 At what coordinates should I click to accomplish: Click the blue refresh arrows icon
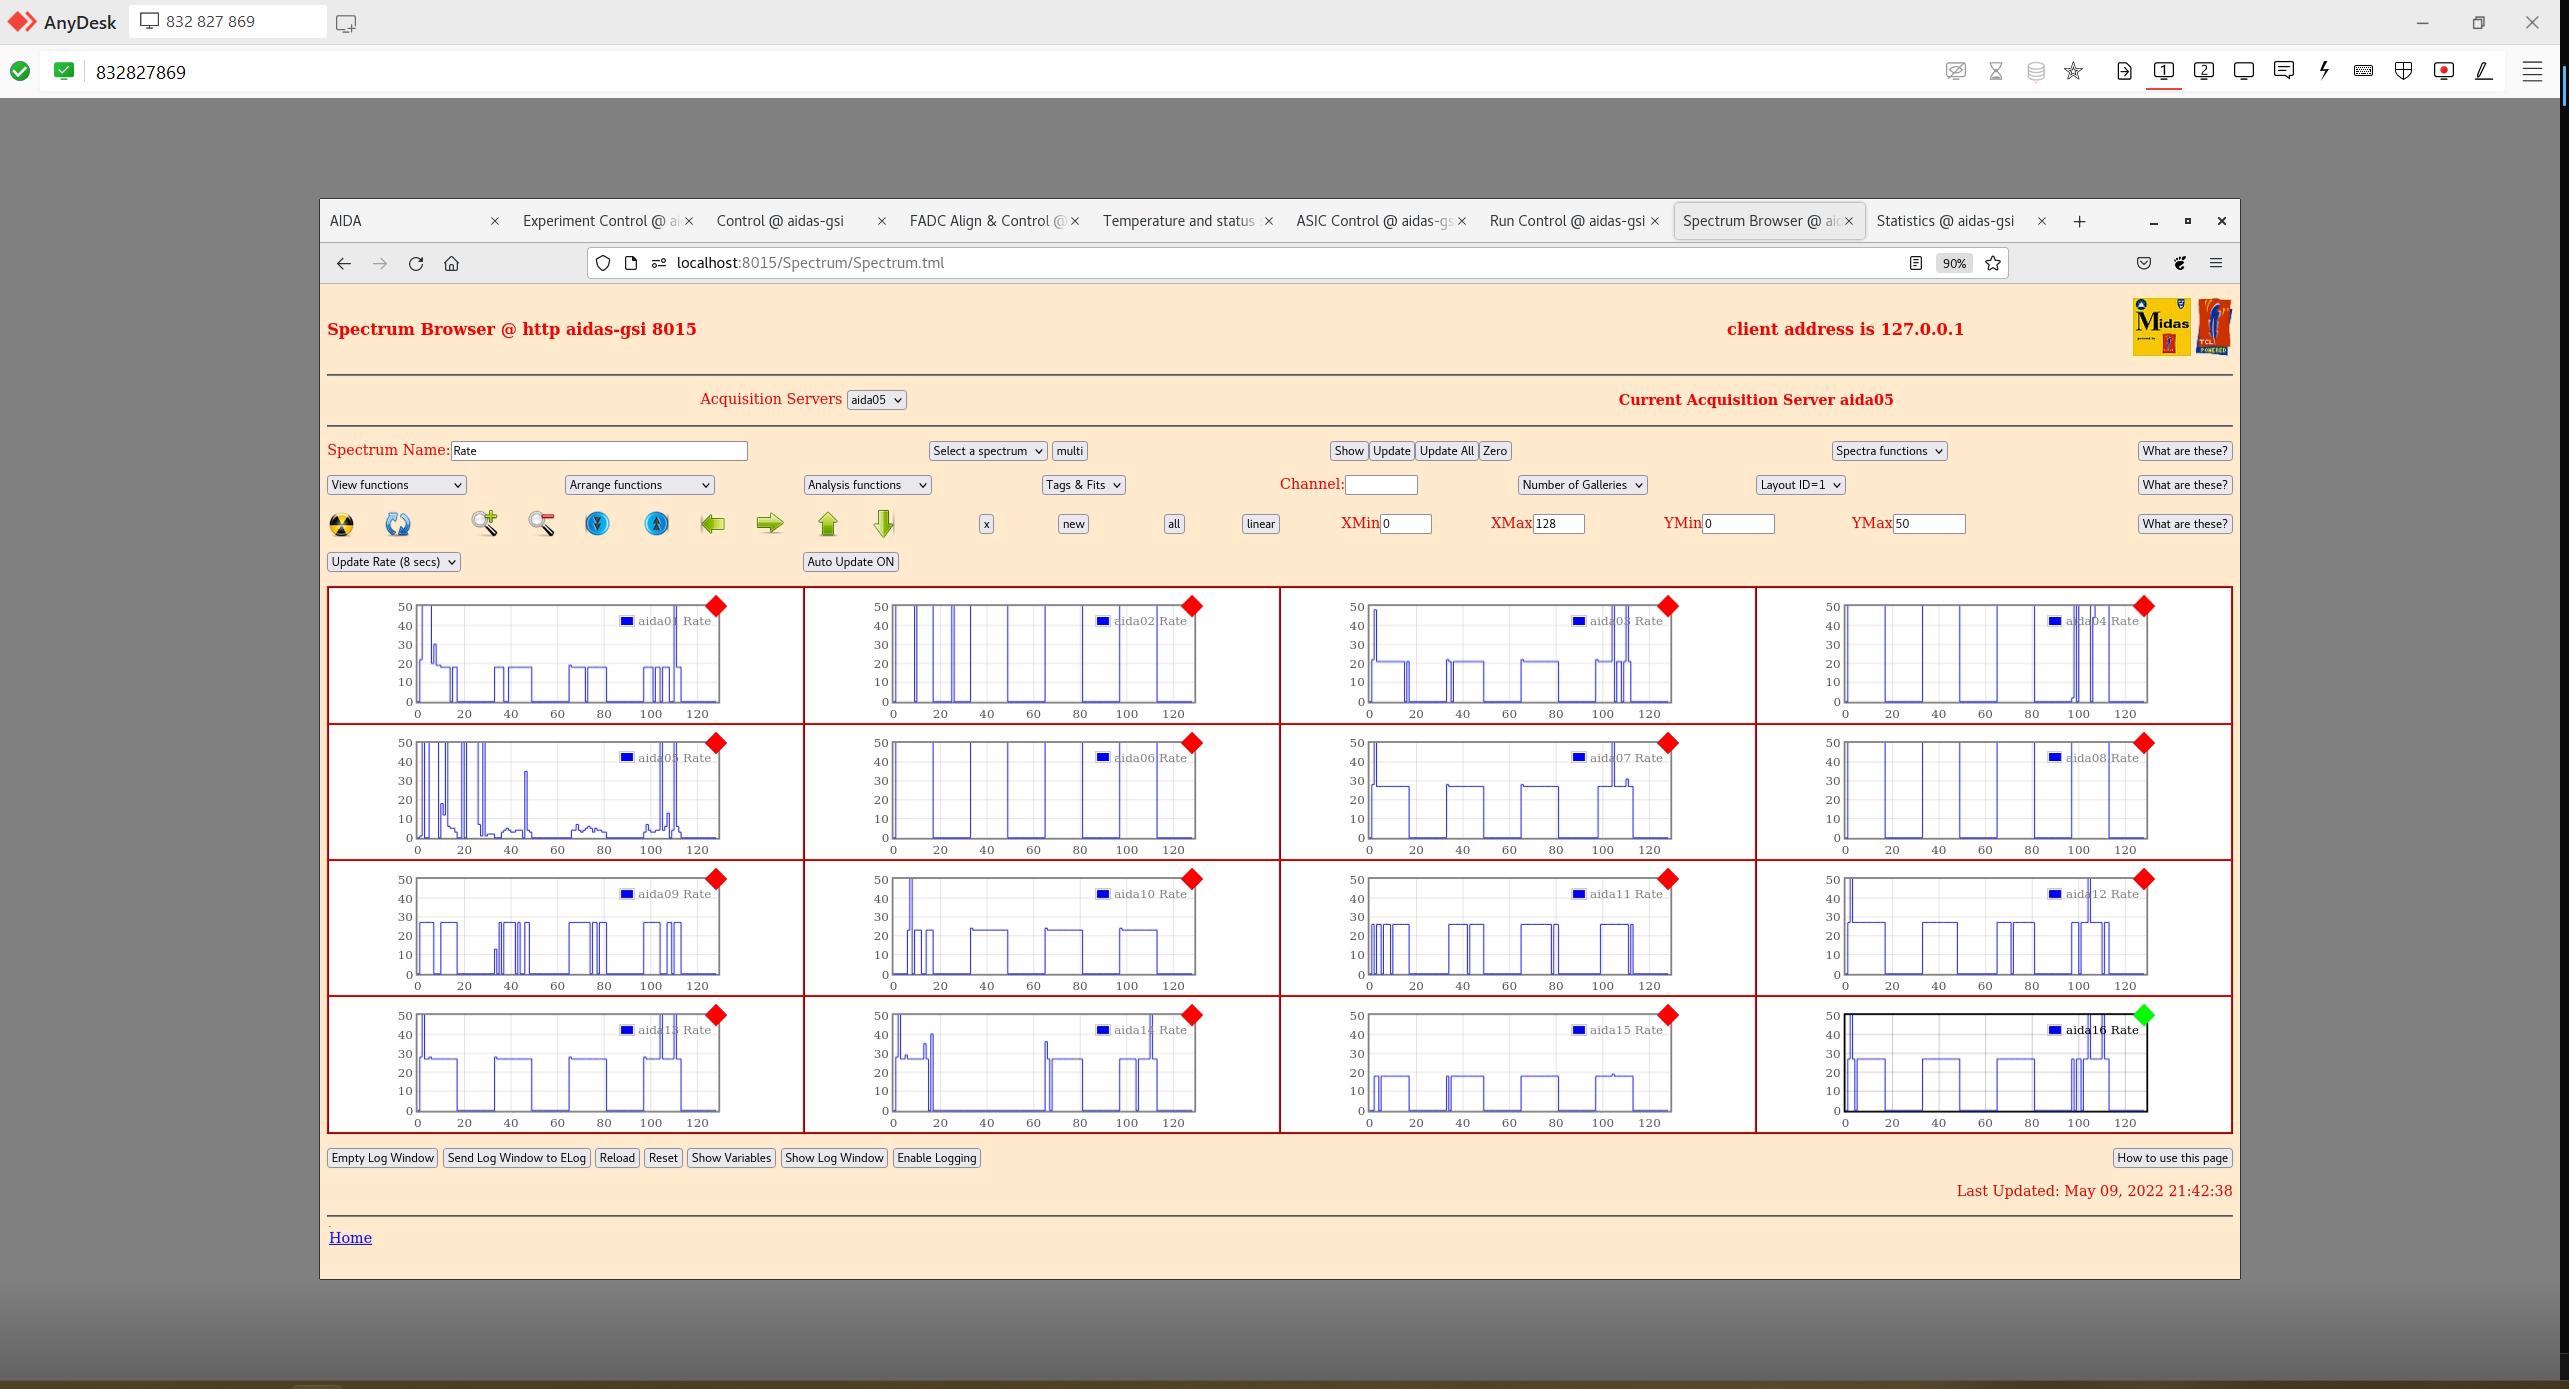click(397, 524)
